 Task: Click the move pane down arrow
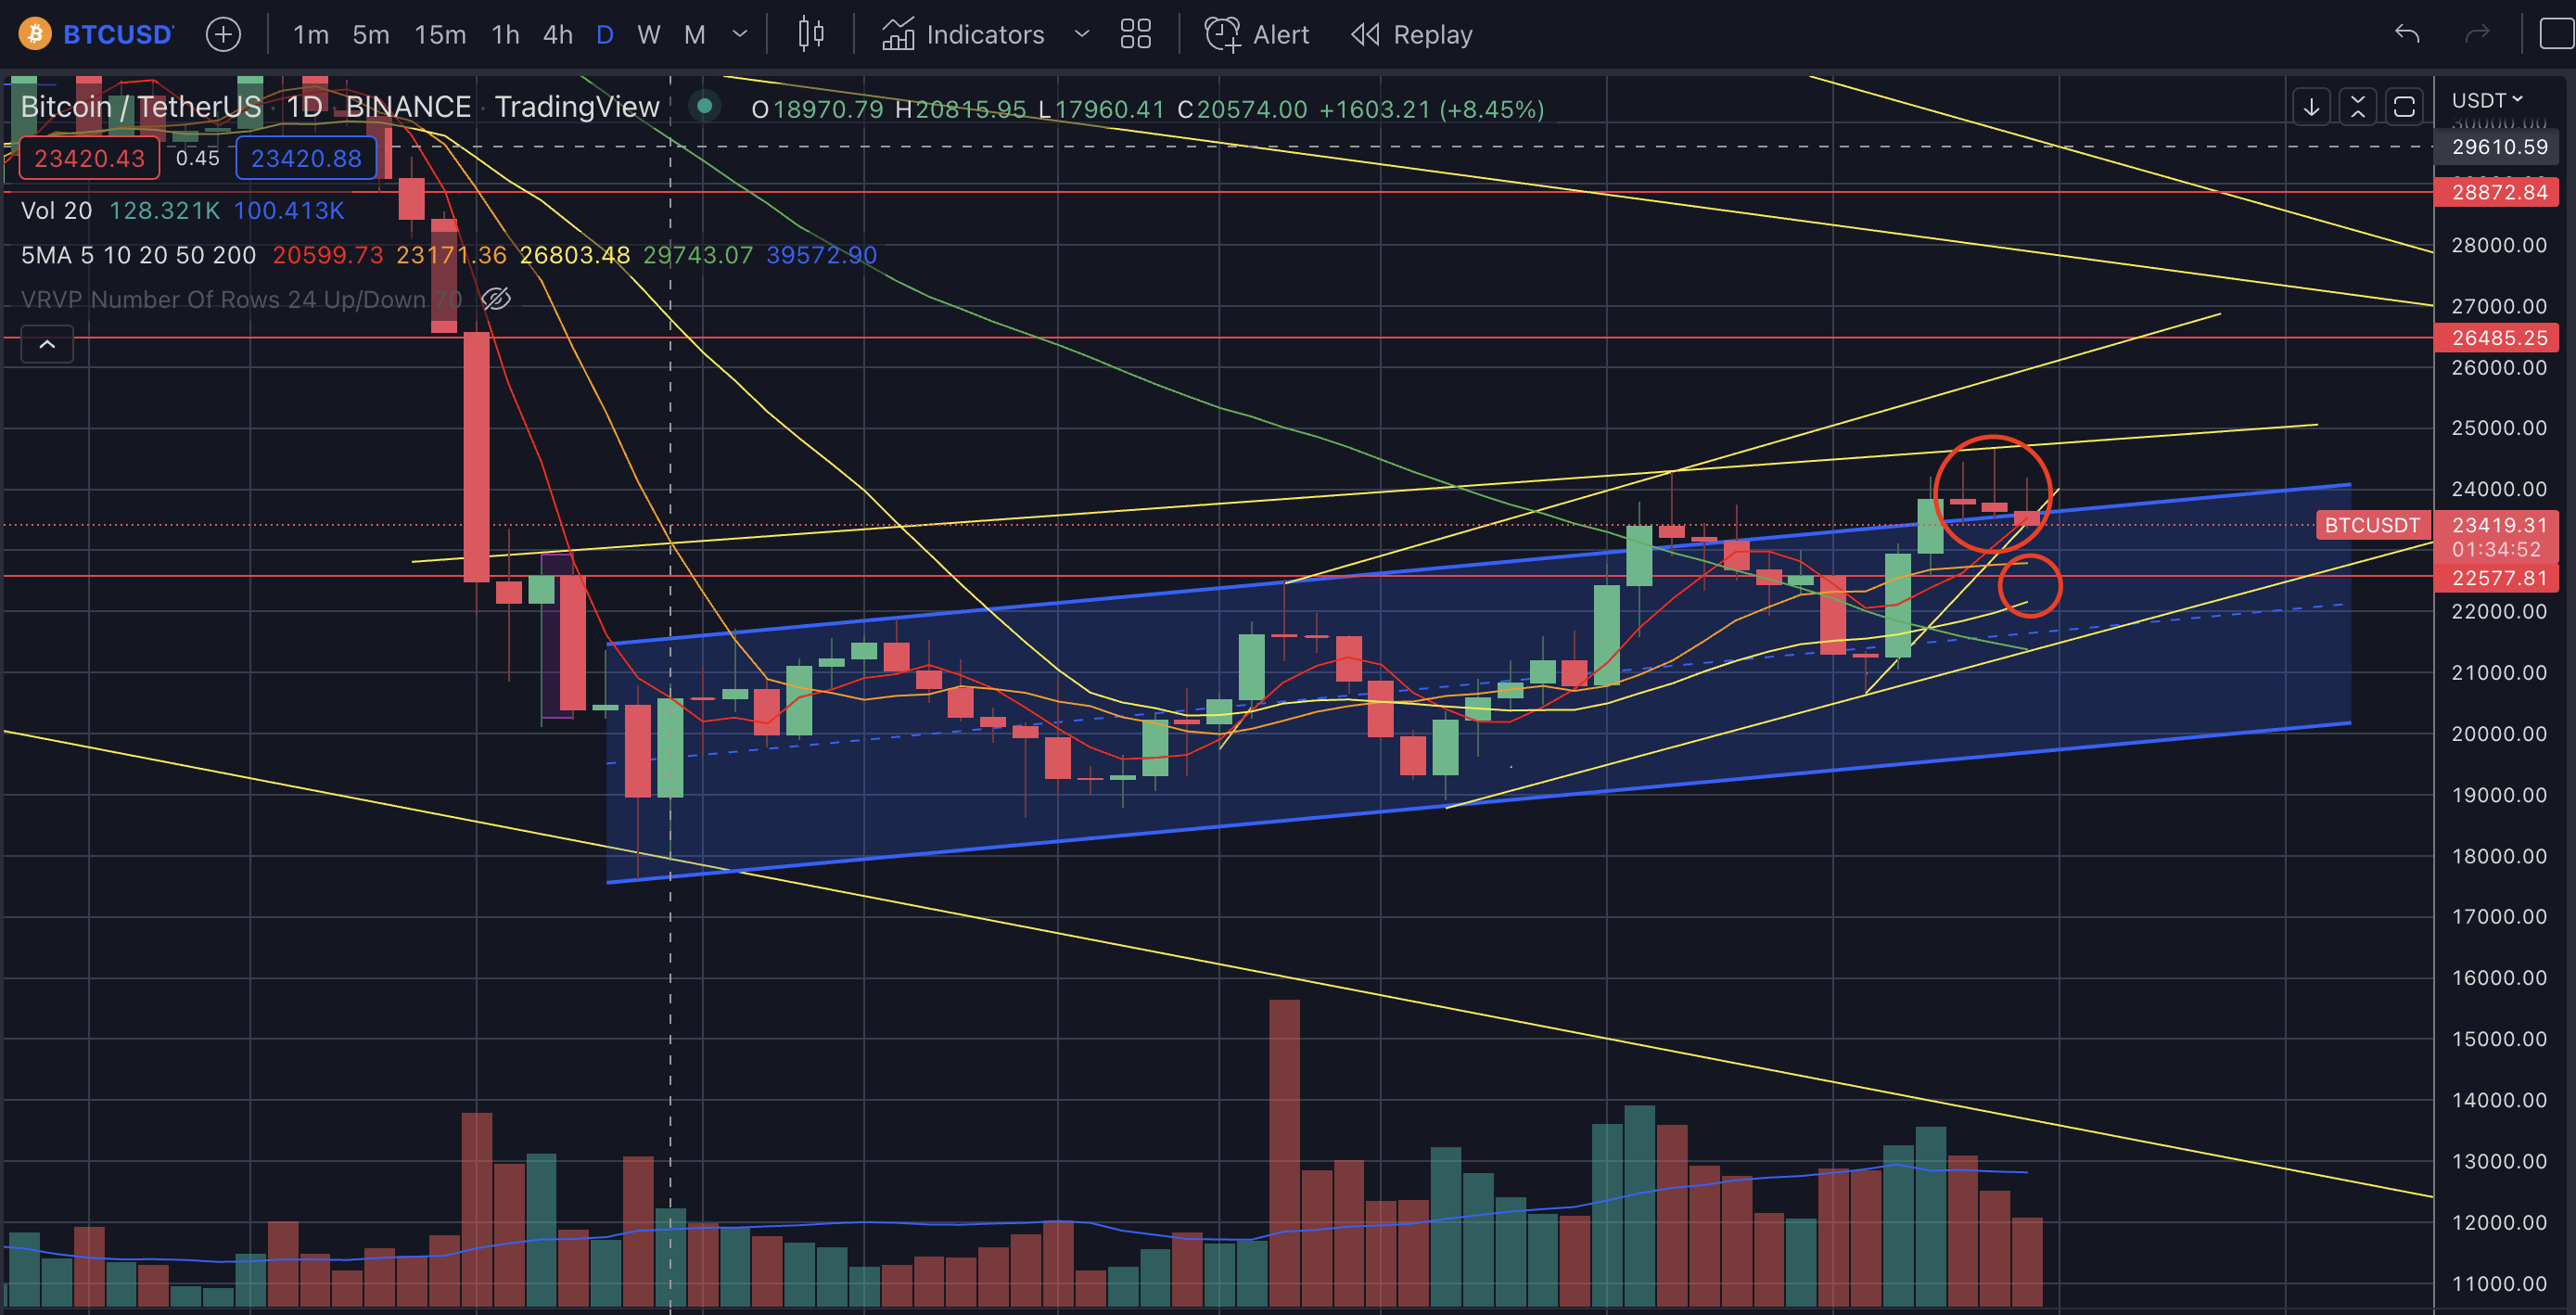click(x=2311, y=107)
